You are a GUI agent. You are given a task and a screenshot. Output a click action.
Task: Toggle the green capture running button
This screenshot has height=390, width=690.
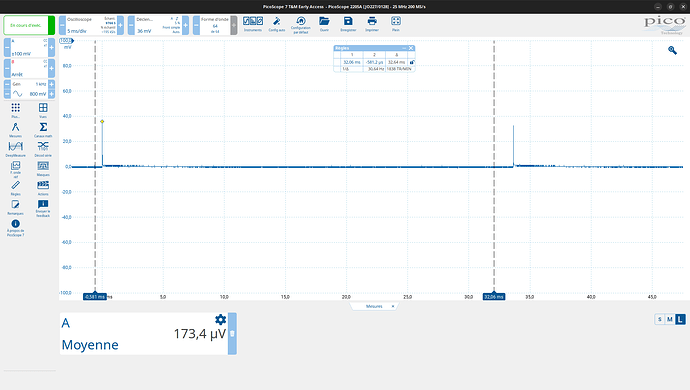29,25
